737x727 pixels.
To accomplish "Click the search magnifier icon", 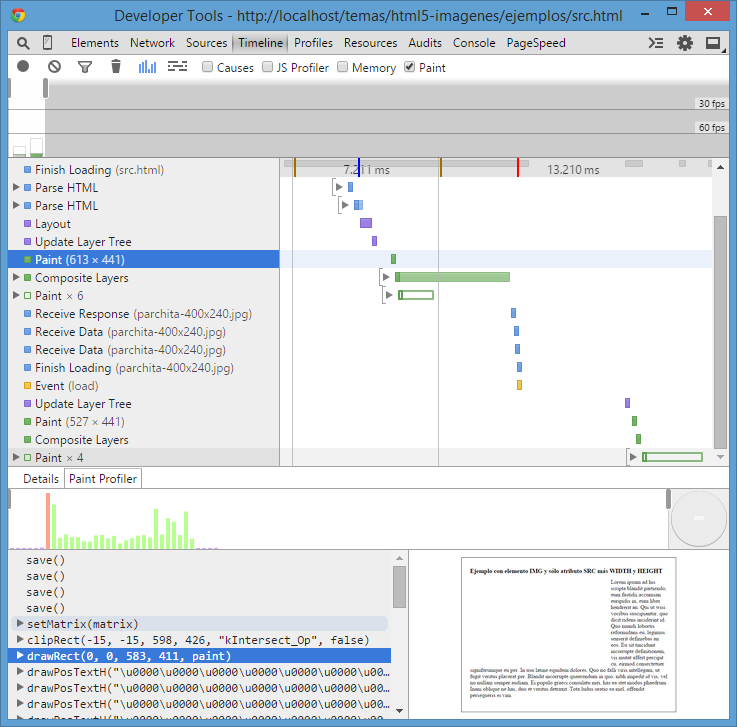I will (x=23, y=43).
